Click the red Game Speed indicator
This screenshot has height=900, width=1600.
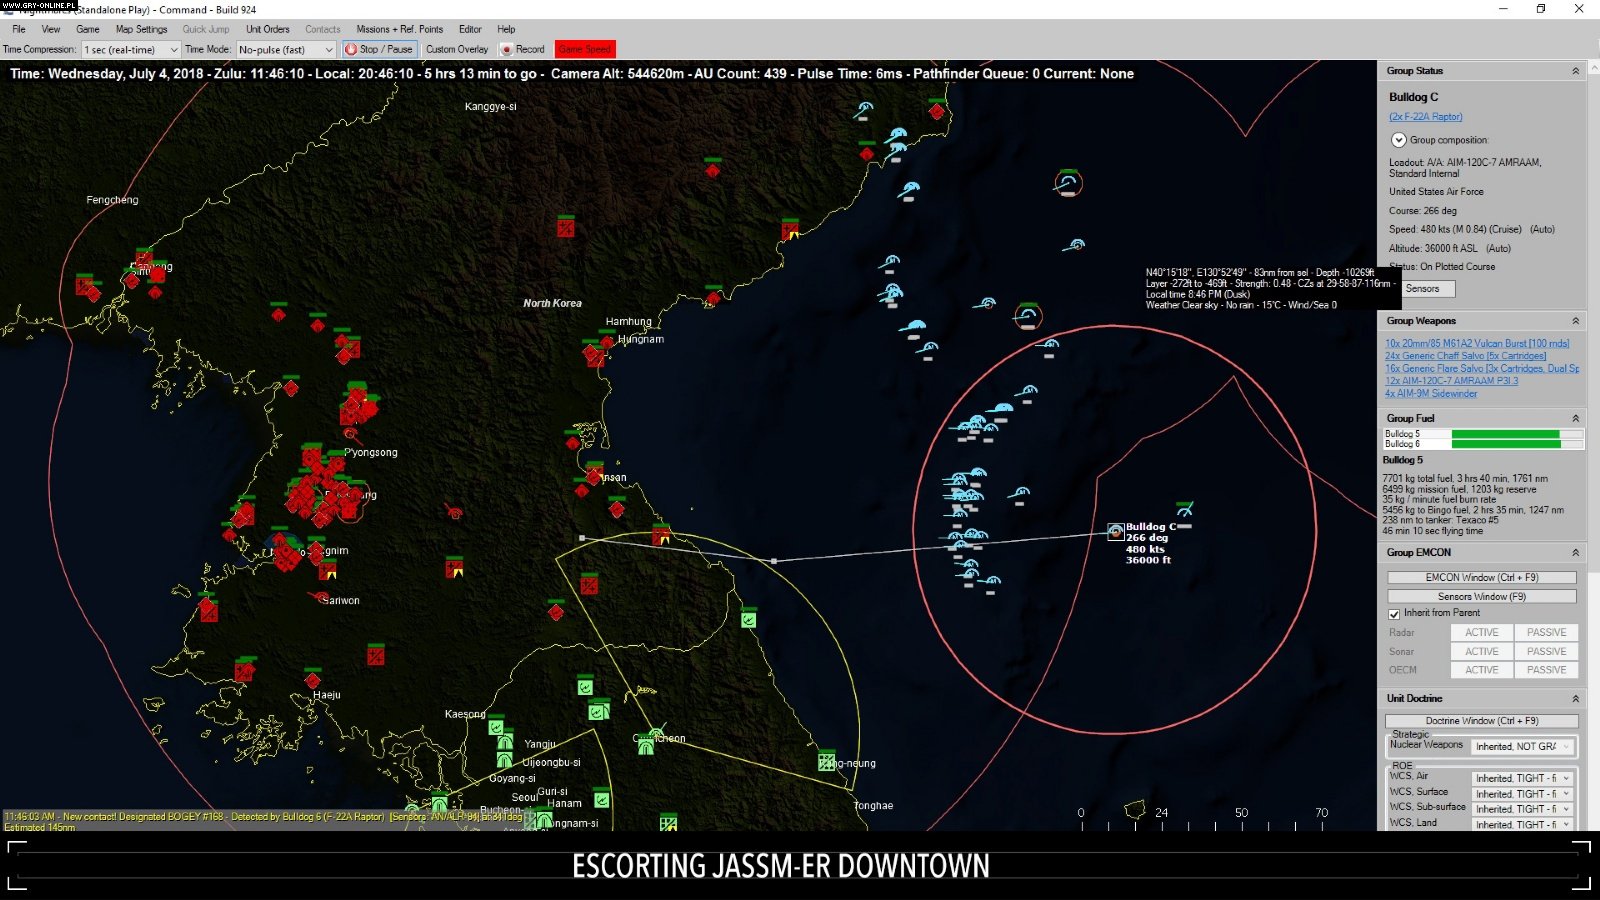[x=585, y=48]
